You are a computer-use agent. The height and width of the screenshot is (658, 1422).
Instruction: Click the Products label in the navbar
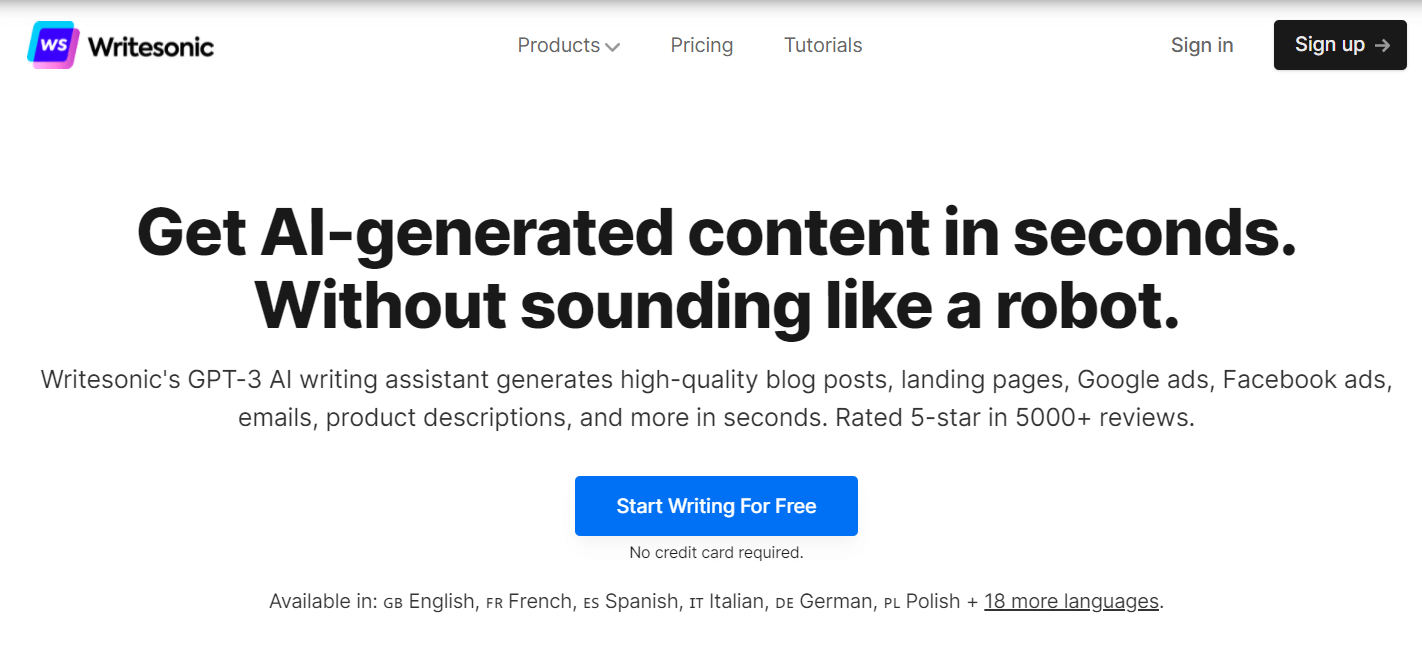[557, 45]
